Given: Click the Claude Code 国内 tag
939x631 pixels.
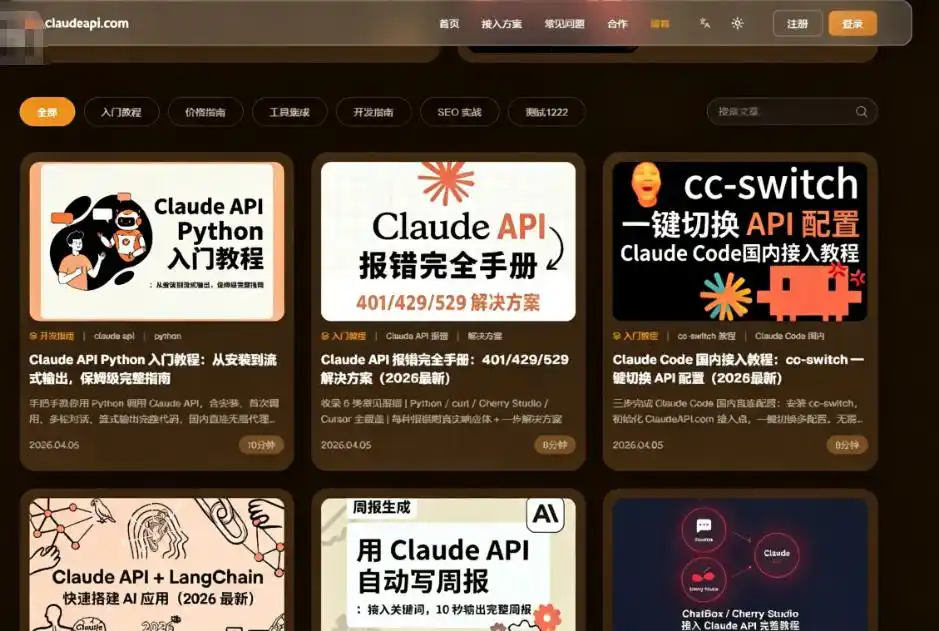Looking at the screenshot, I should coord(789,336).
